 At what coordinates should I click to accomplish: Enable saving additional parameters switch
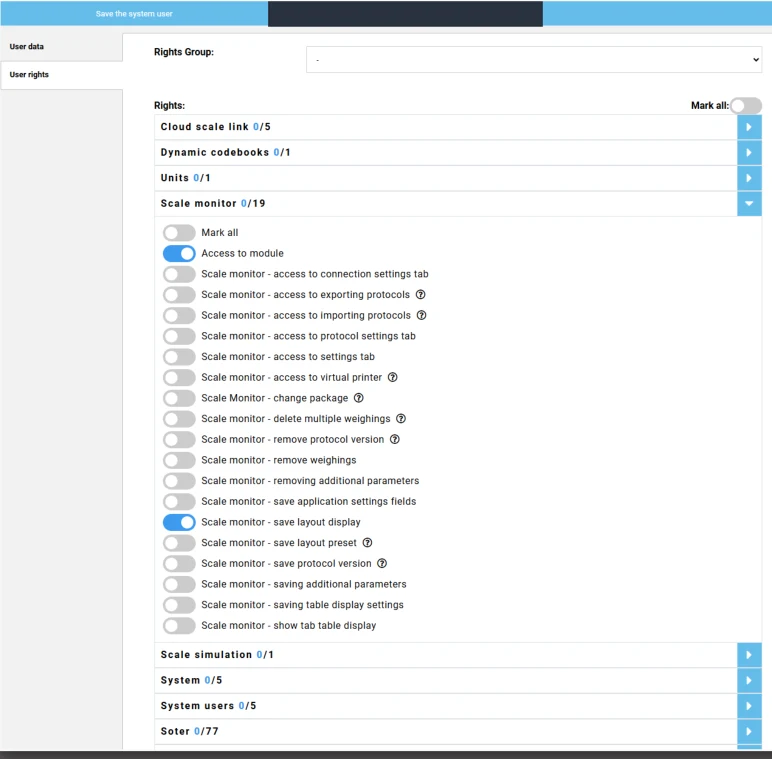(179, 584)
